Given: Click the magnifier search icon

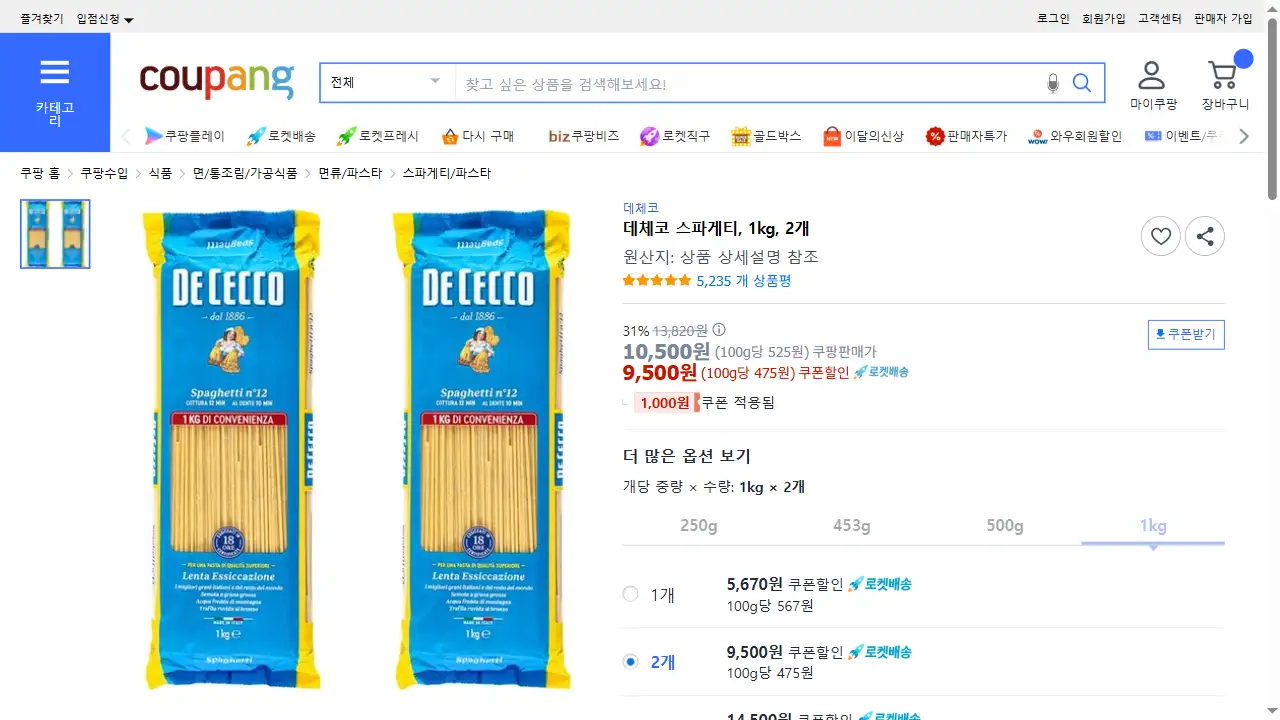Looking at the screenshot, I should (1082, 83).
